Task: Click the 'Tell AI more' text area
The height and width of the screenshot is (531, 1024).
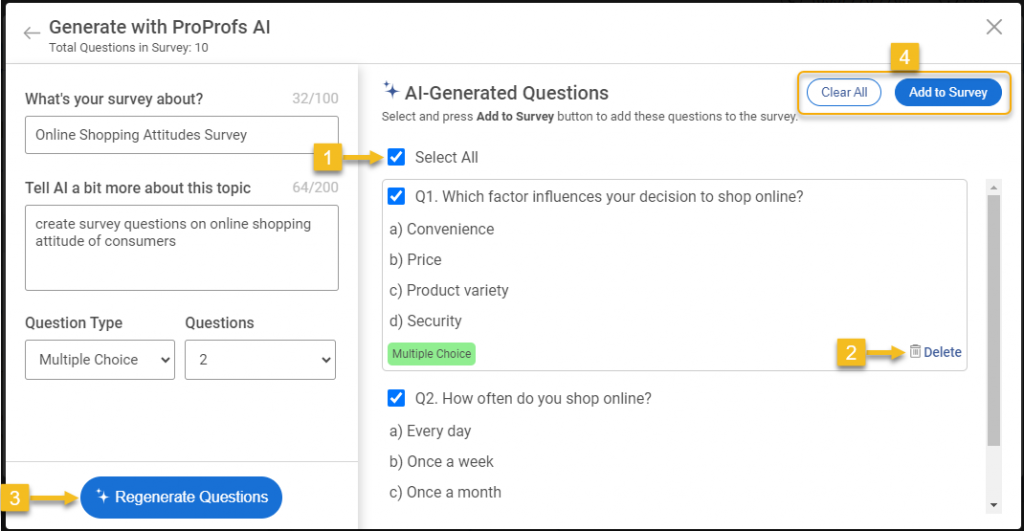Action: [181, 247]
